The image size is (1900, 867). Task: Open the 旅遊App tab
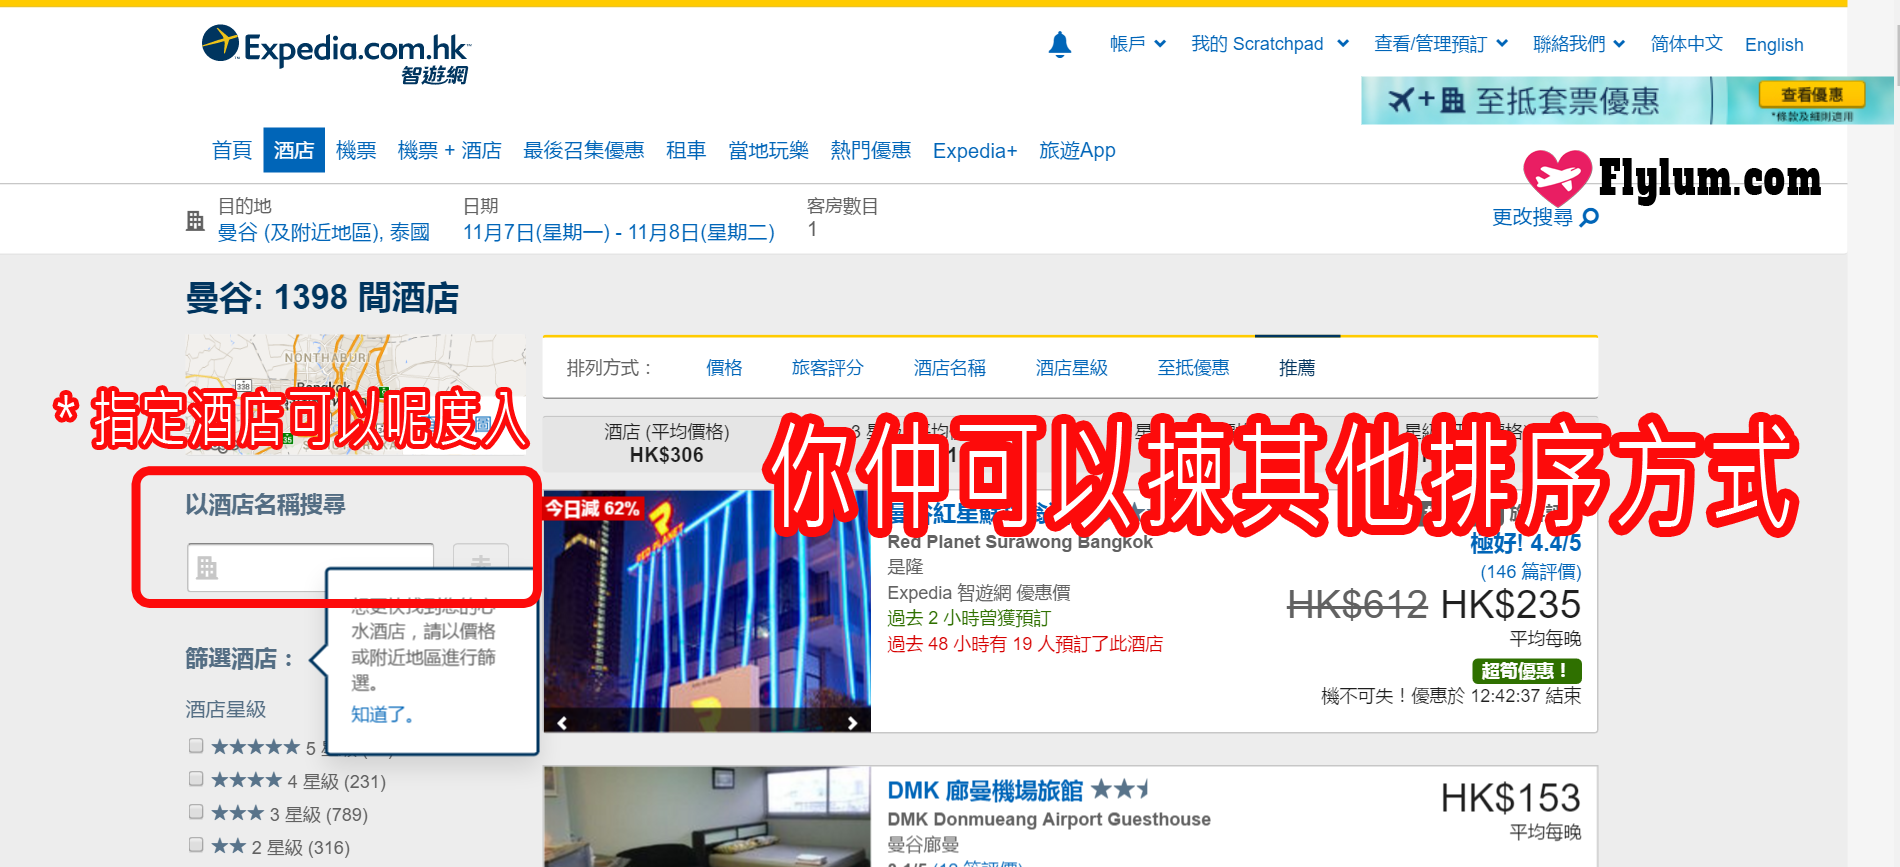coord(1077,150)
